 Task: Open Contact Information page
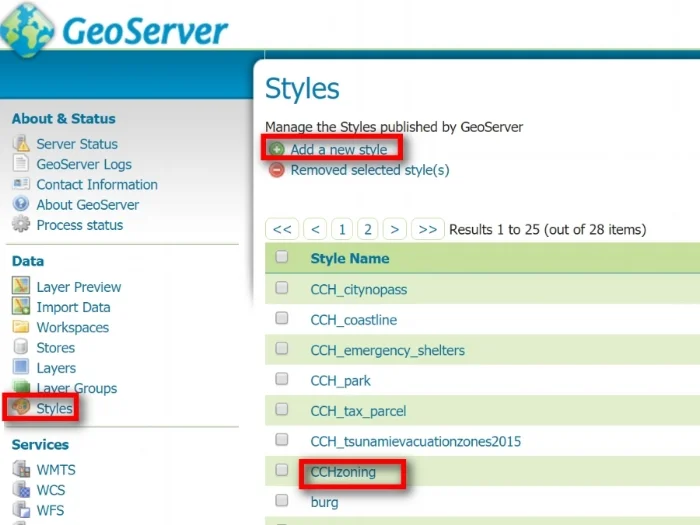97,184
